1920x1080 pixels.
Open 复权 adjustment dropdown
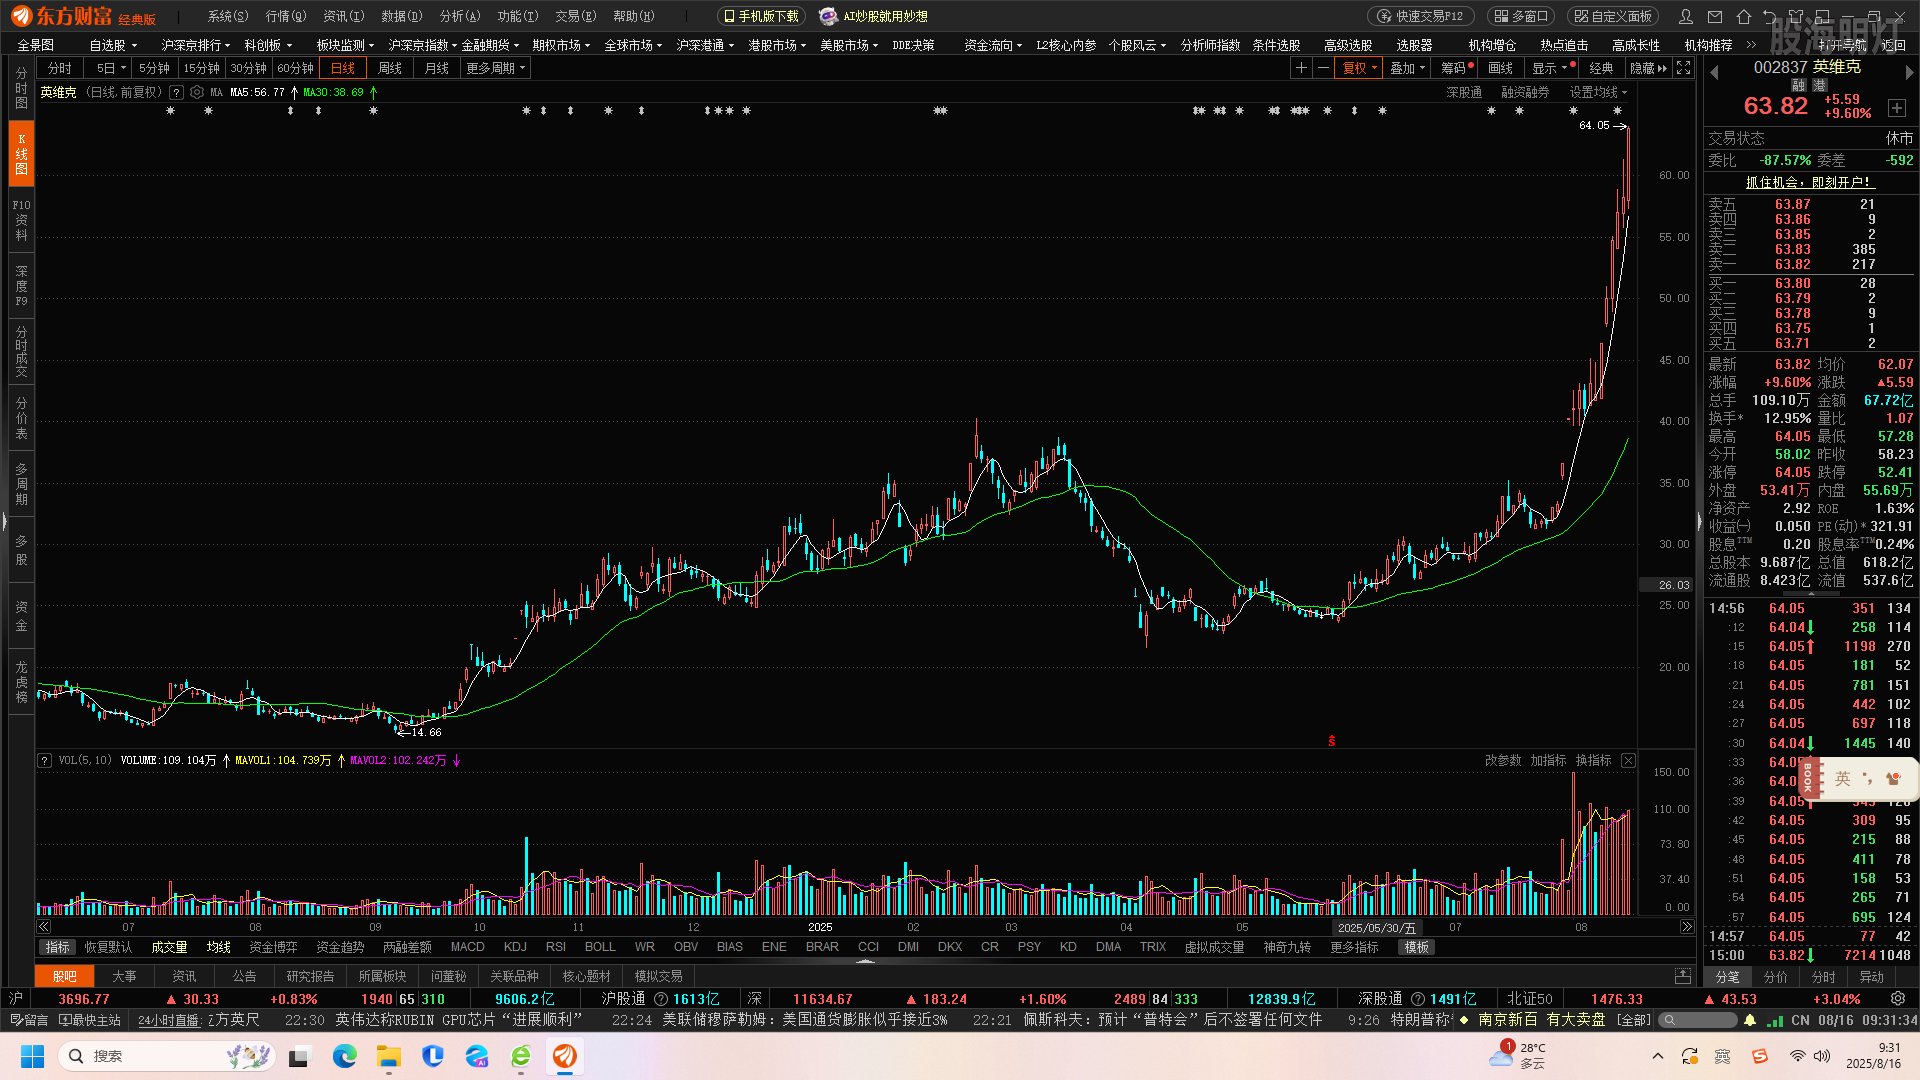pyautogui.click(x=1360, y=68)
